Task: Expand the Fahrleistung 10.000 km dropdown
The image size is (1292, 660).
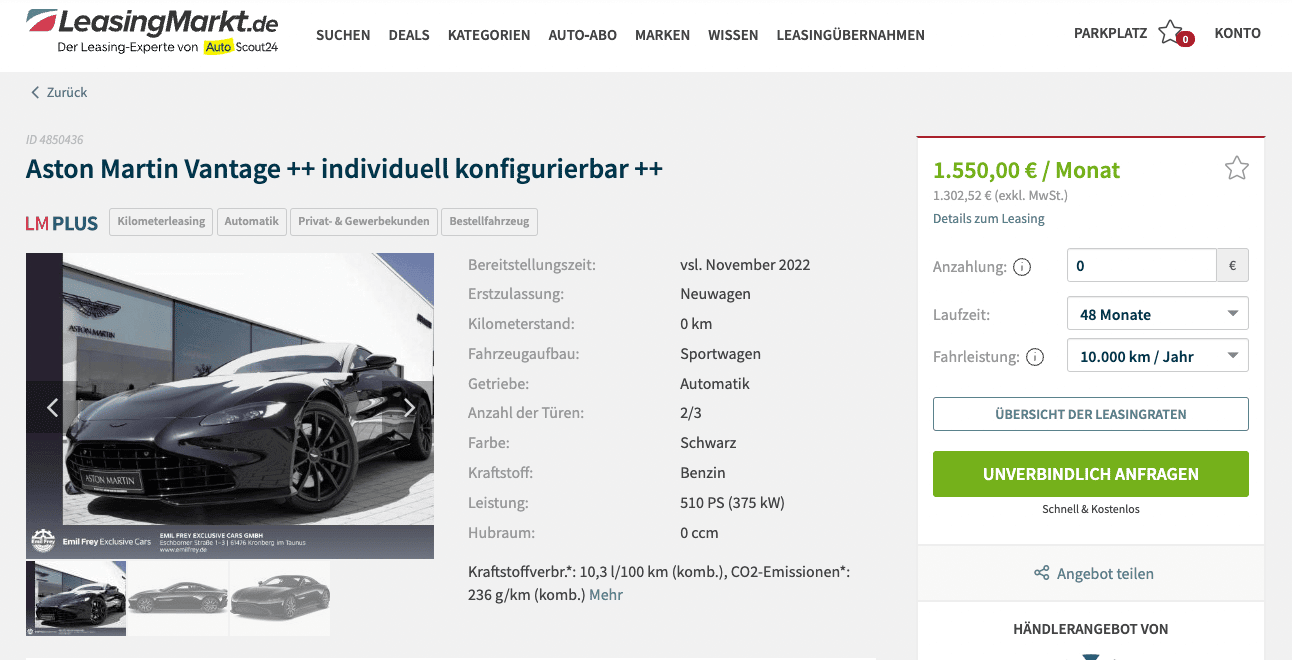Action: point(1158,356)
